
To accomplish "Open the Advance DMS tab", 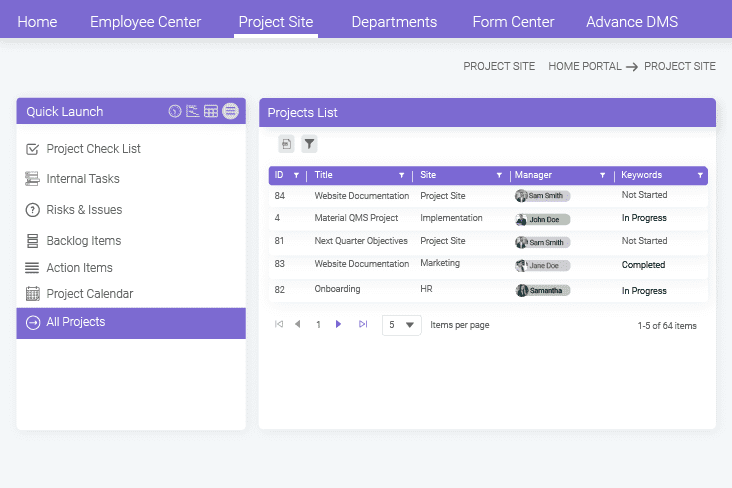I will 632,22.
